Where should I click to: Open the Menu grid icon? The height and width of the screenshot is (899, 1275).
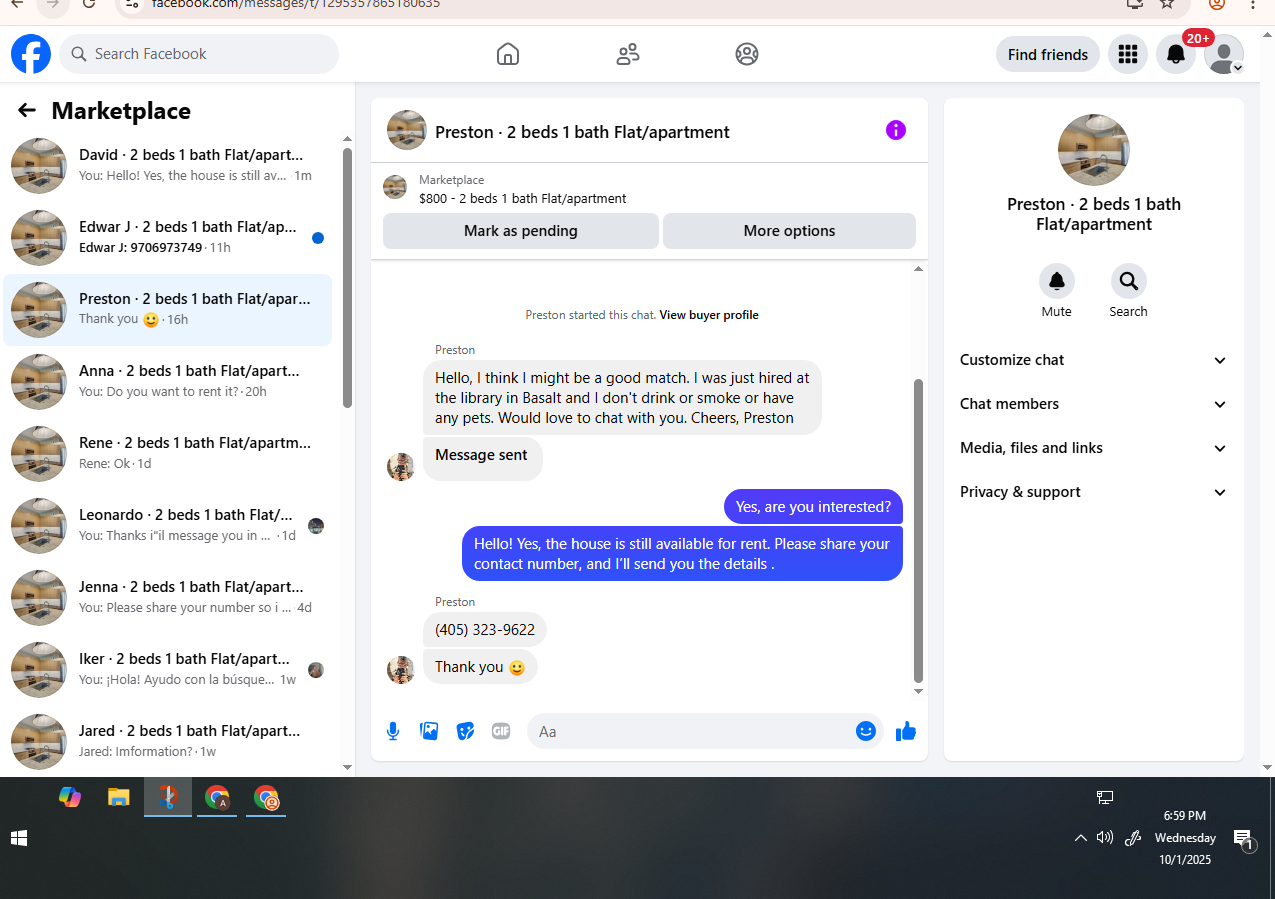click(x=1128, y=54)
